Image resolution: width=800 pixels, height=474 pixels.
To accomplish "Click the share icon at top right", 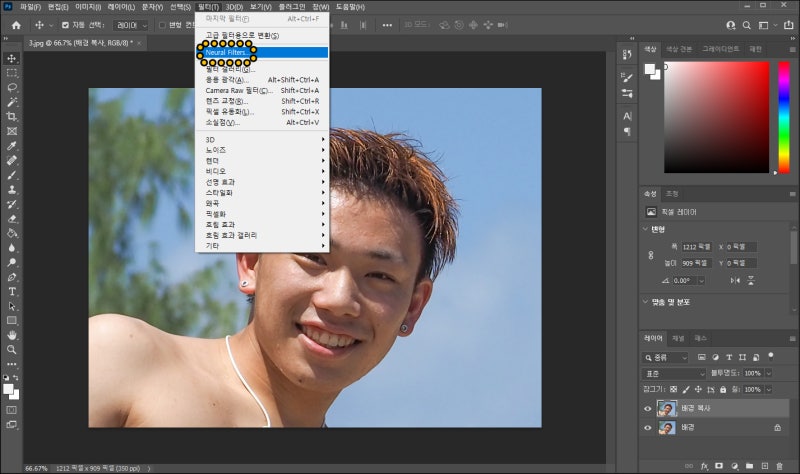I will [788, 25].
